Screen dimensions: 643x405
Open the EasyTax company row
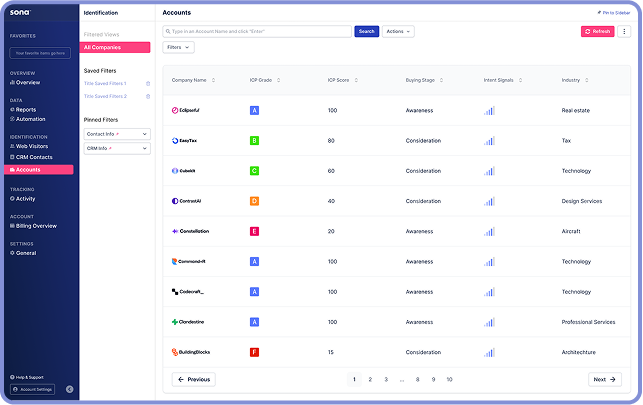[397, 141]
